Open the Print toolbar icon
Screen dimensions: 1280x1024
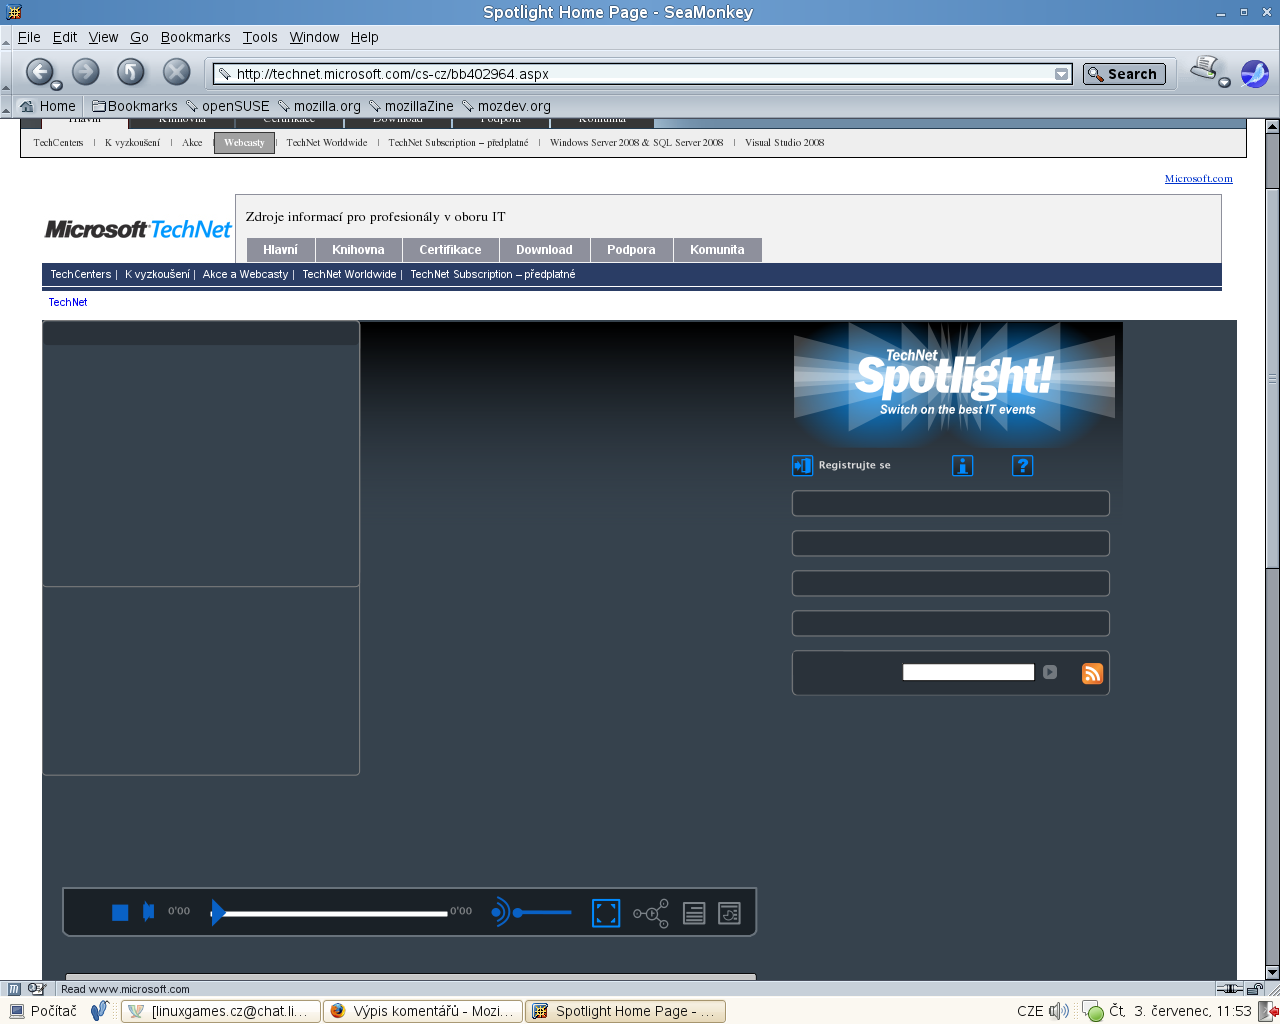pyautogui.click(x=1205, y=68)
